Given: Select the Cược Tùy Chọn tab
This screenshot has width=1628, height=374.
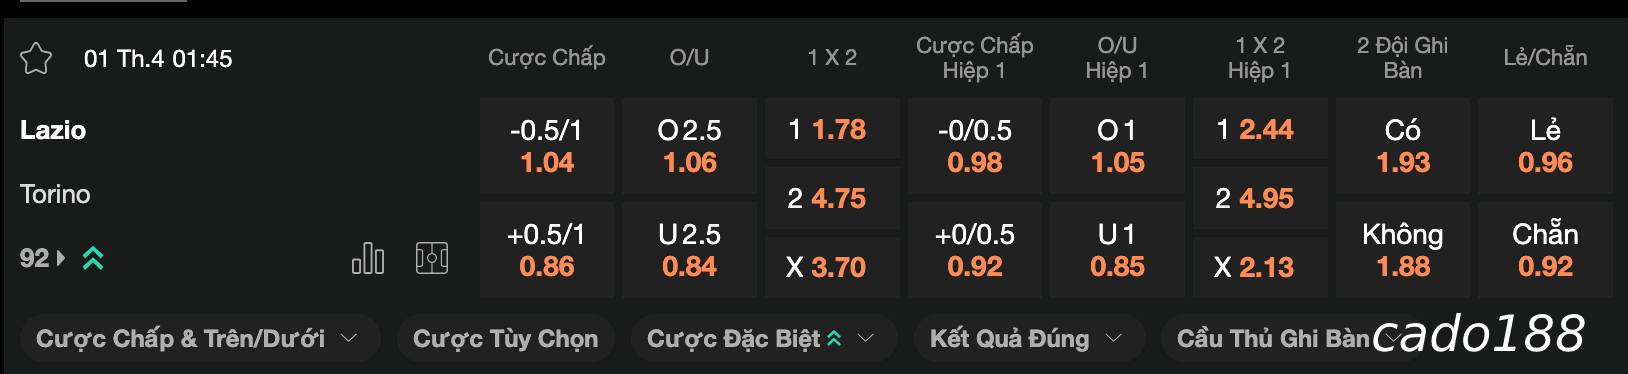Looking at the screenshot, I should click(x=506, y=339).
